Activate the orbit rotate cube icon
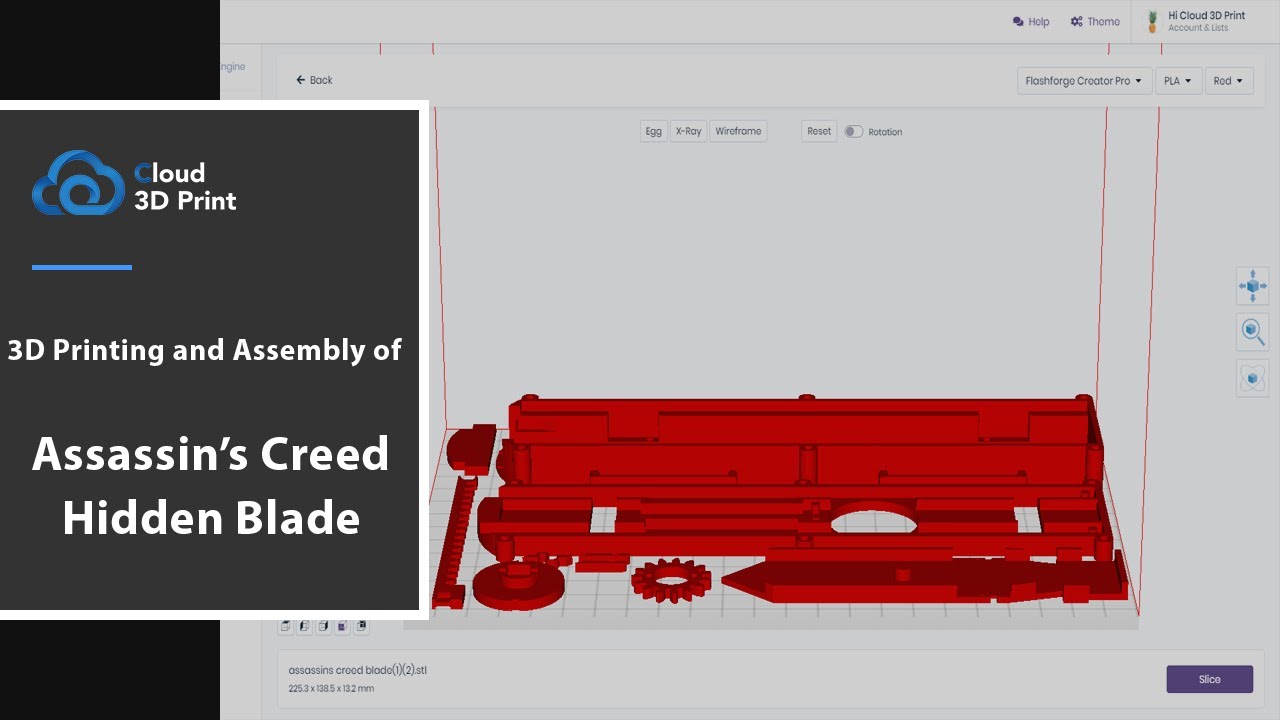This screenshot has height=720, width=1280. pyautogui.click(x=1252, y=378)
